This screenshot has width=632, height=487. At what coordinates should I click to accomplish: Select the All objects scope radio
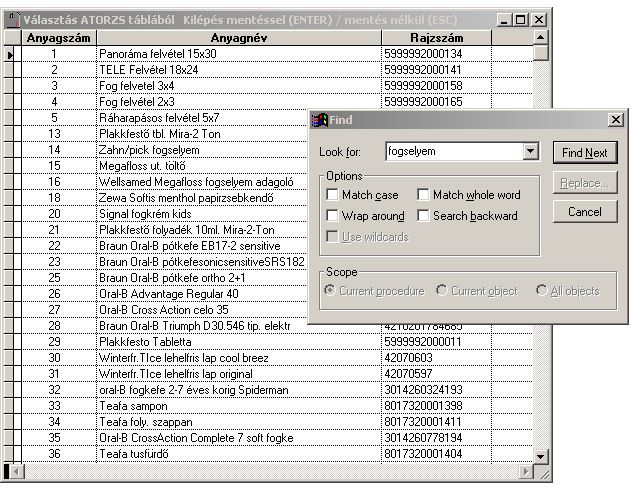(541, 290)
